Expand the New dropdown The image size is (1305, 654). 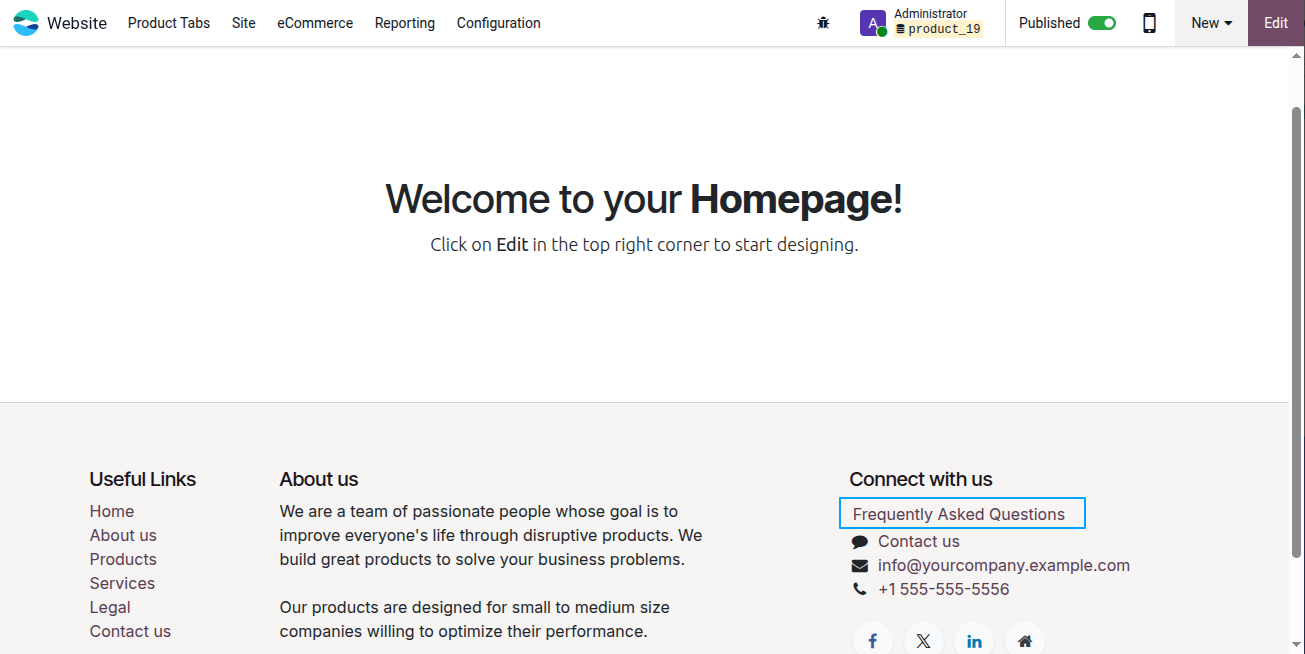pyautogui.click(x=1211, y=23)
